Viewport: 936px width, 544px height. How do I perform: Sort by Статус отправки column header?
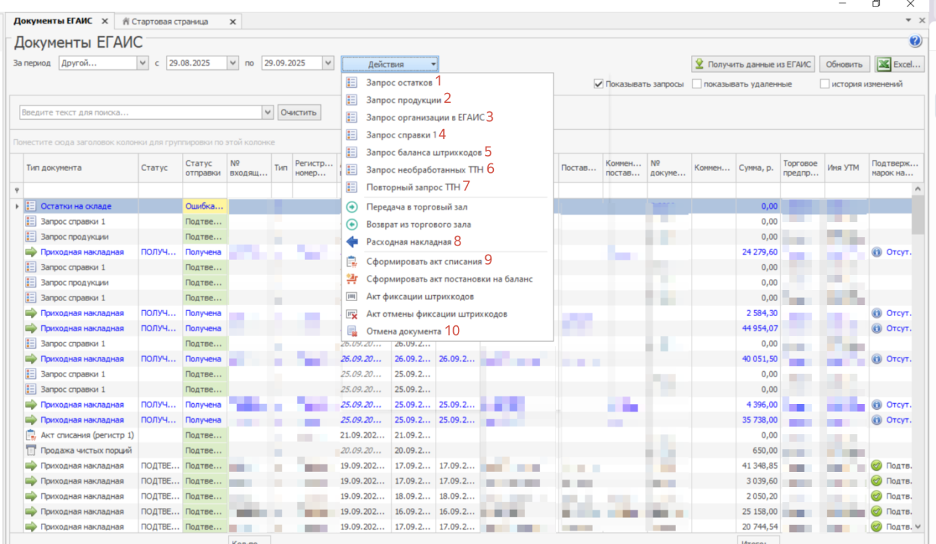coord(205,168)
